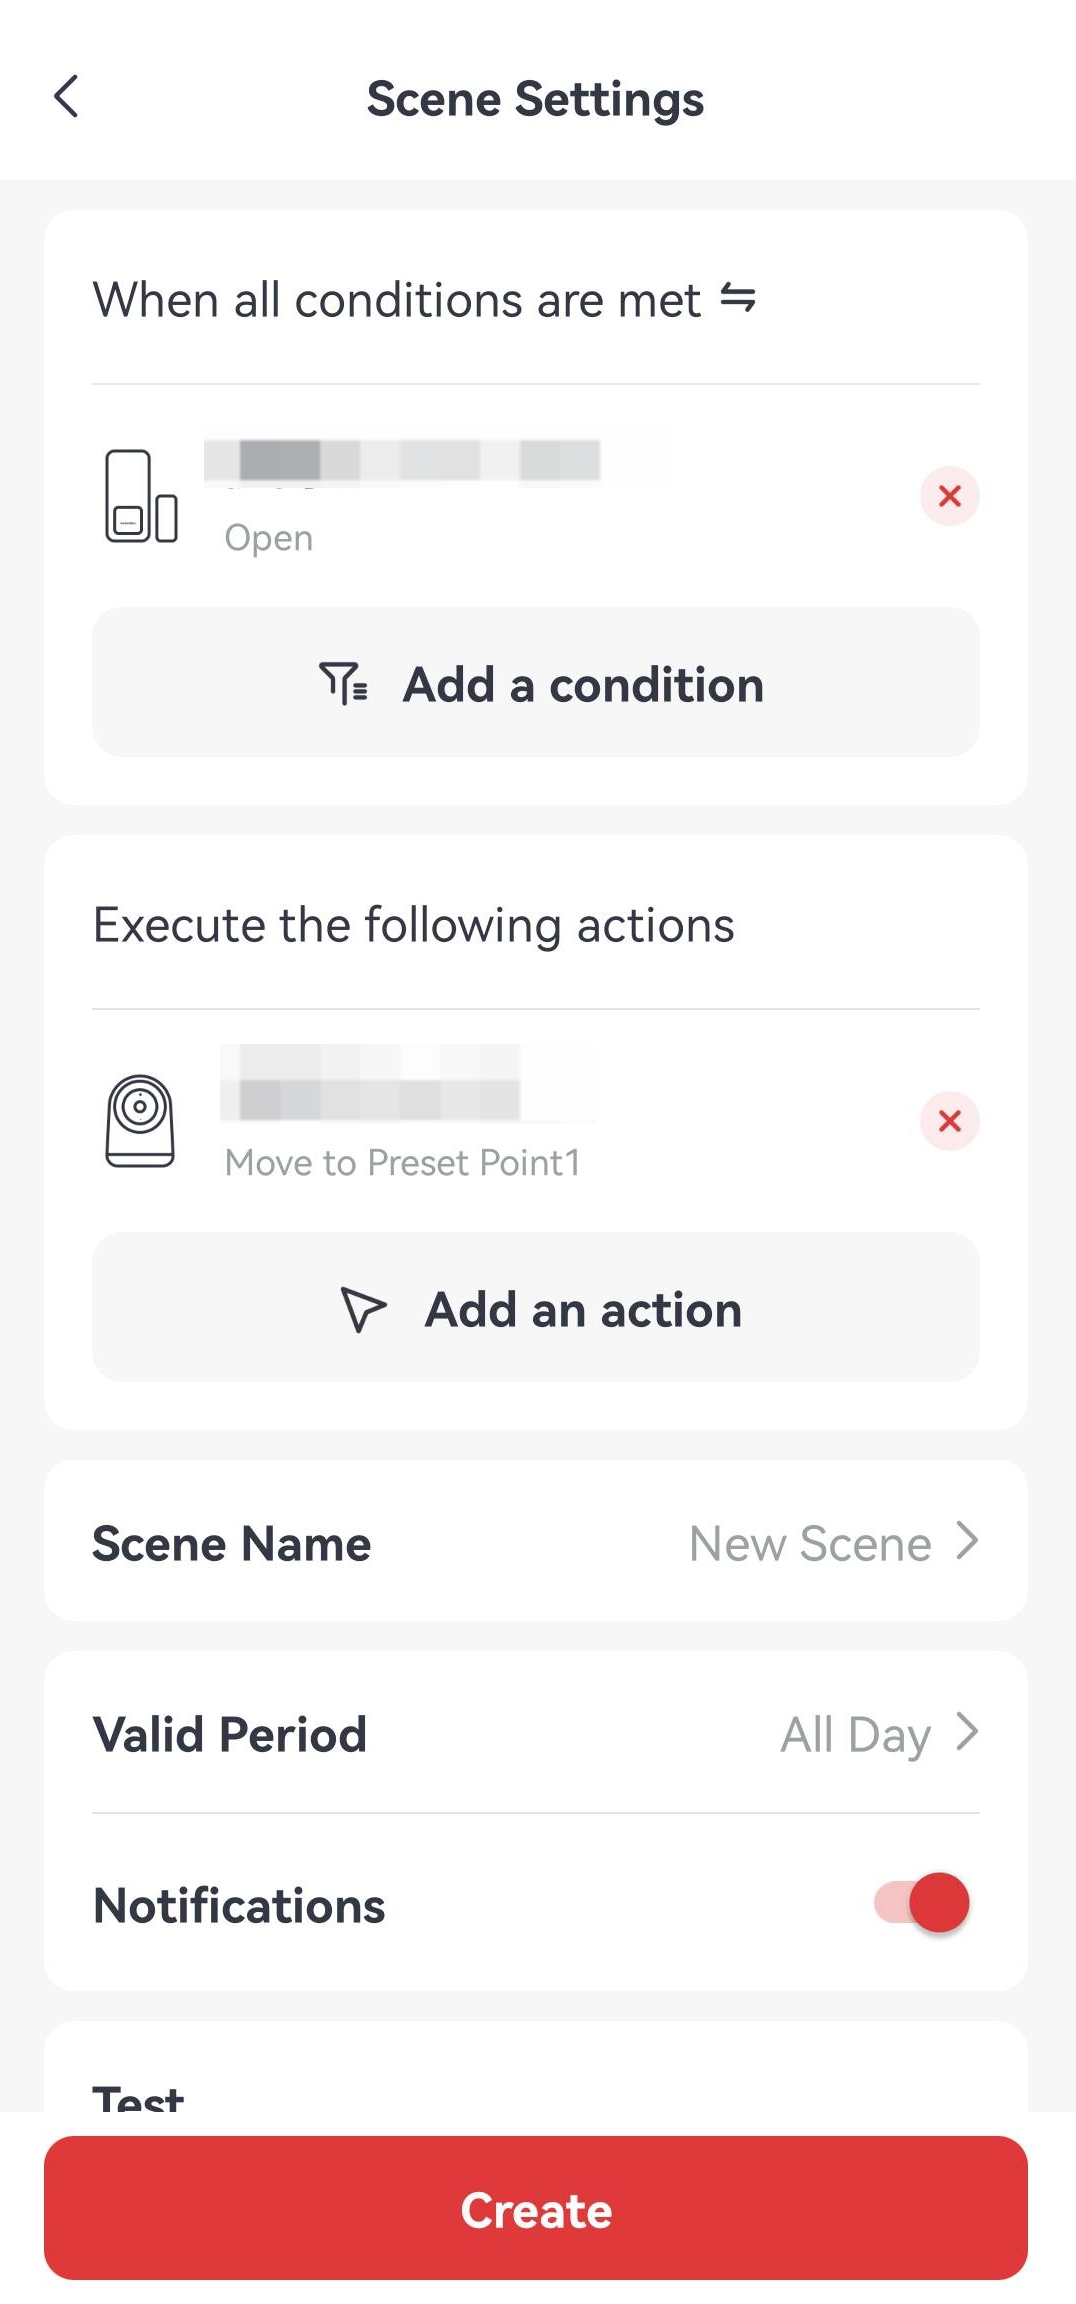This screenshot has width=1076, height=2304.
Task: Tap the door sensor device icon
Action: 141,496
